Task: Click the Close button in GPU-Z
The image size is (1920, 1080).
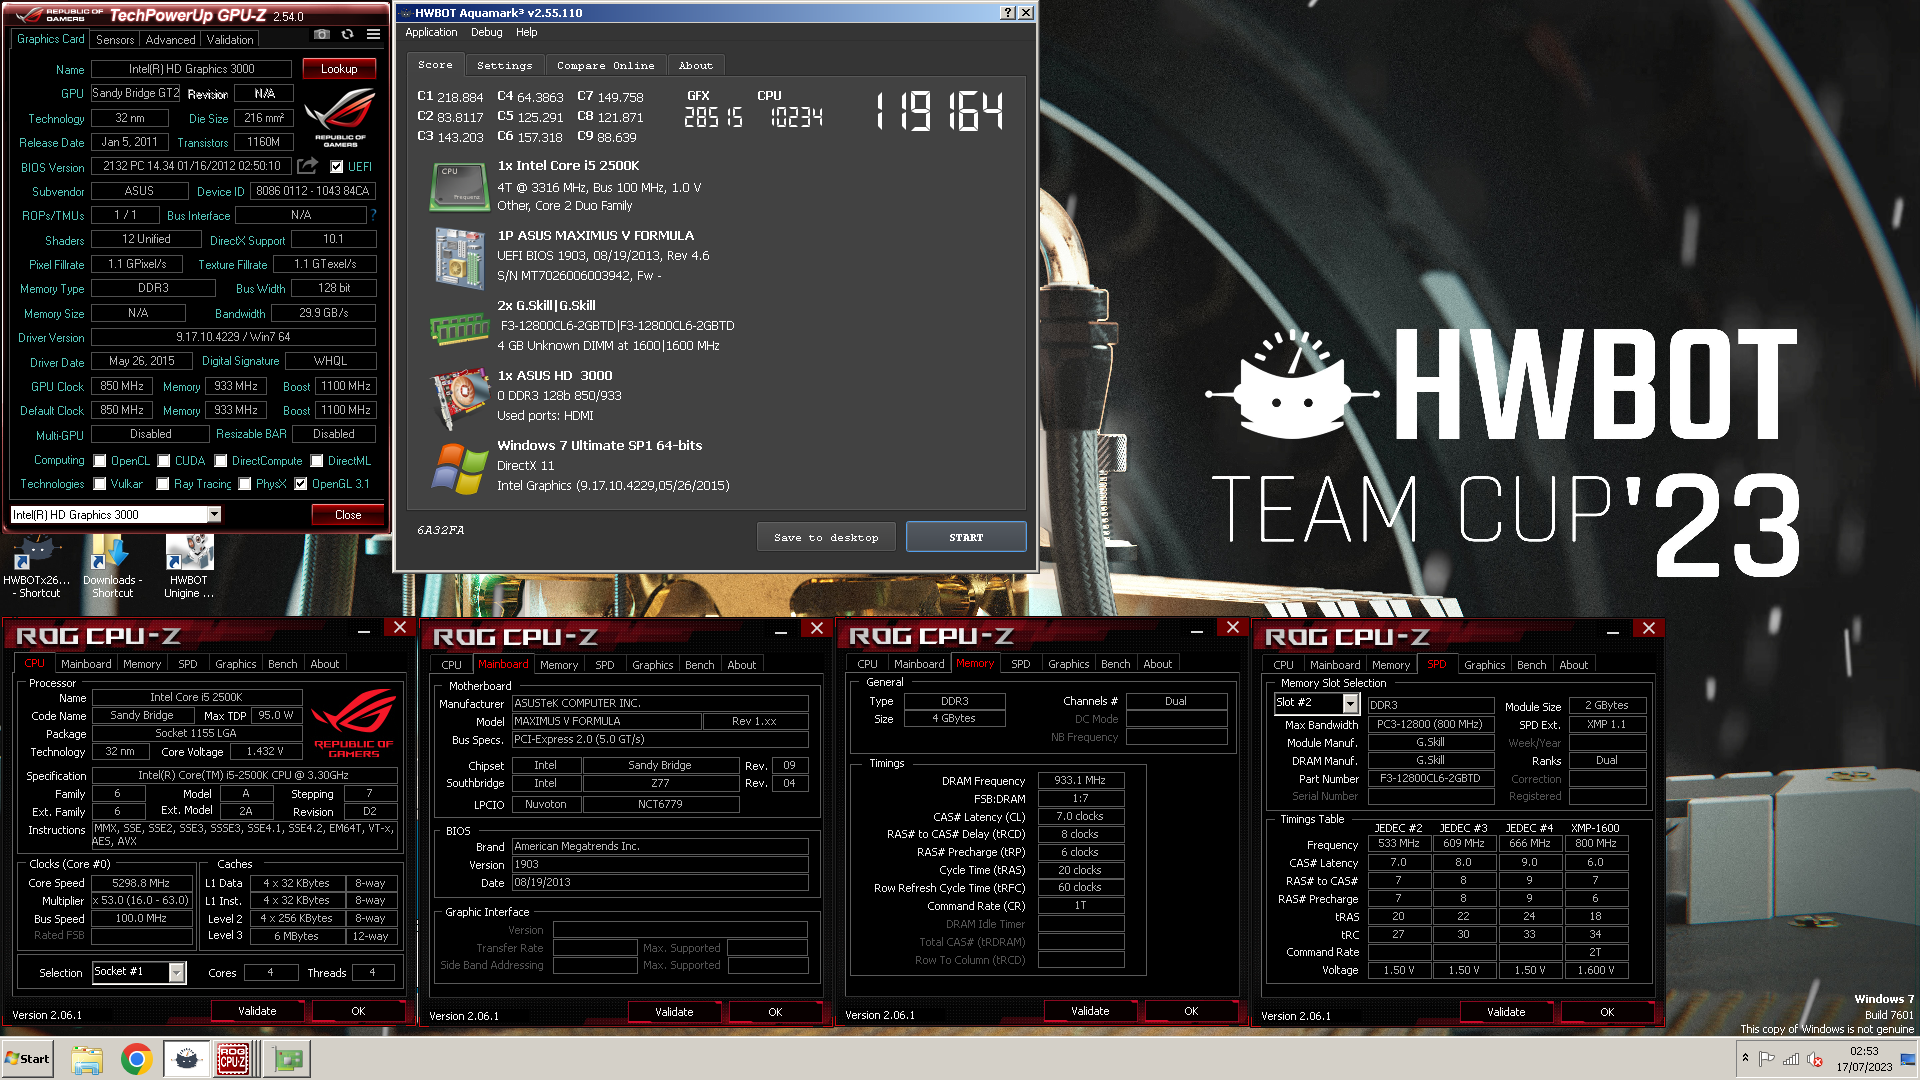Action: (x=348, y=515)
